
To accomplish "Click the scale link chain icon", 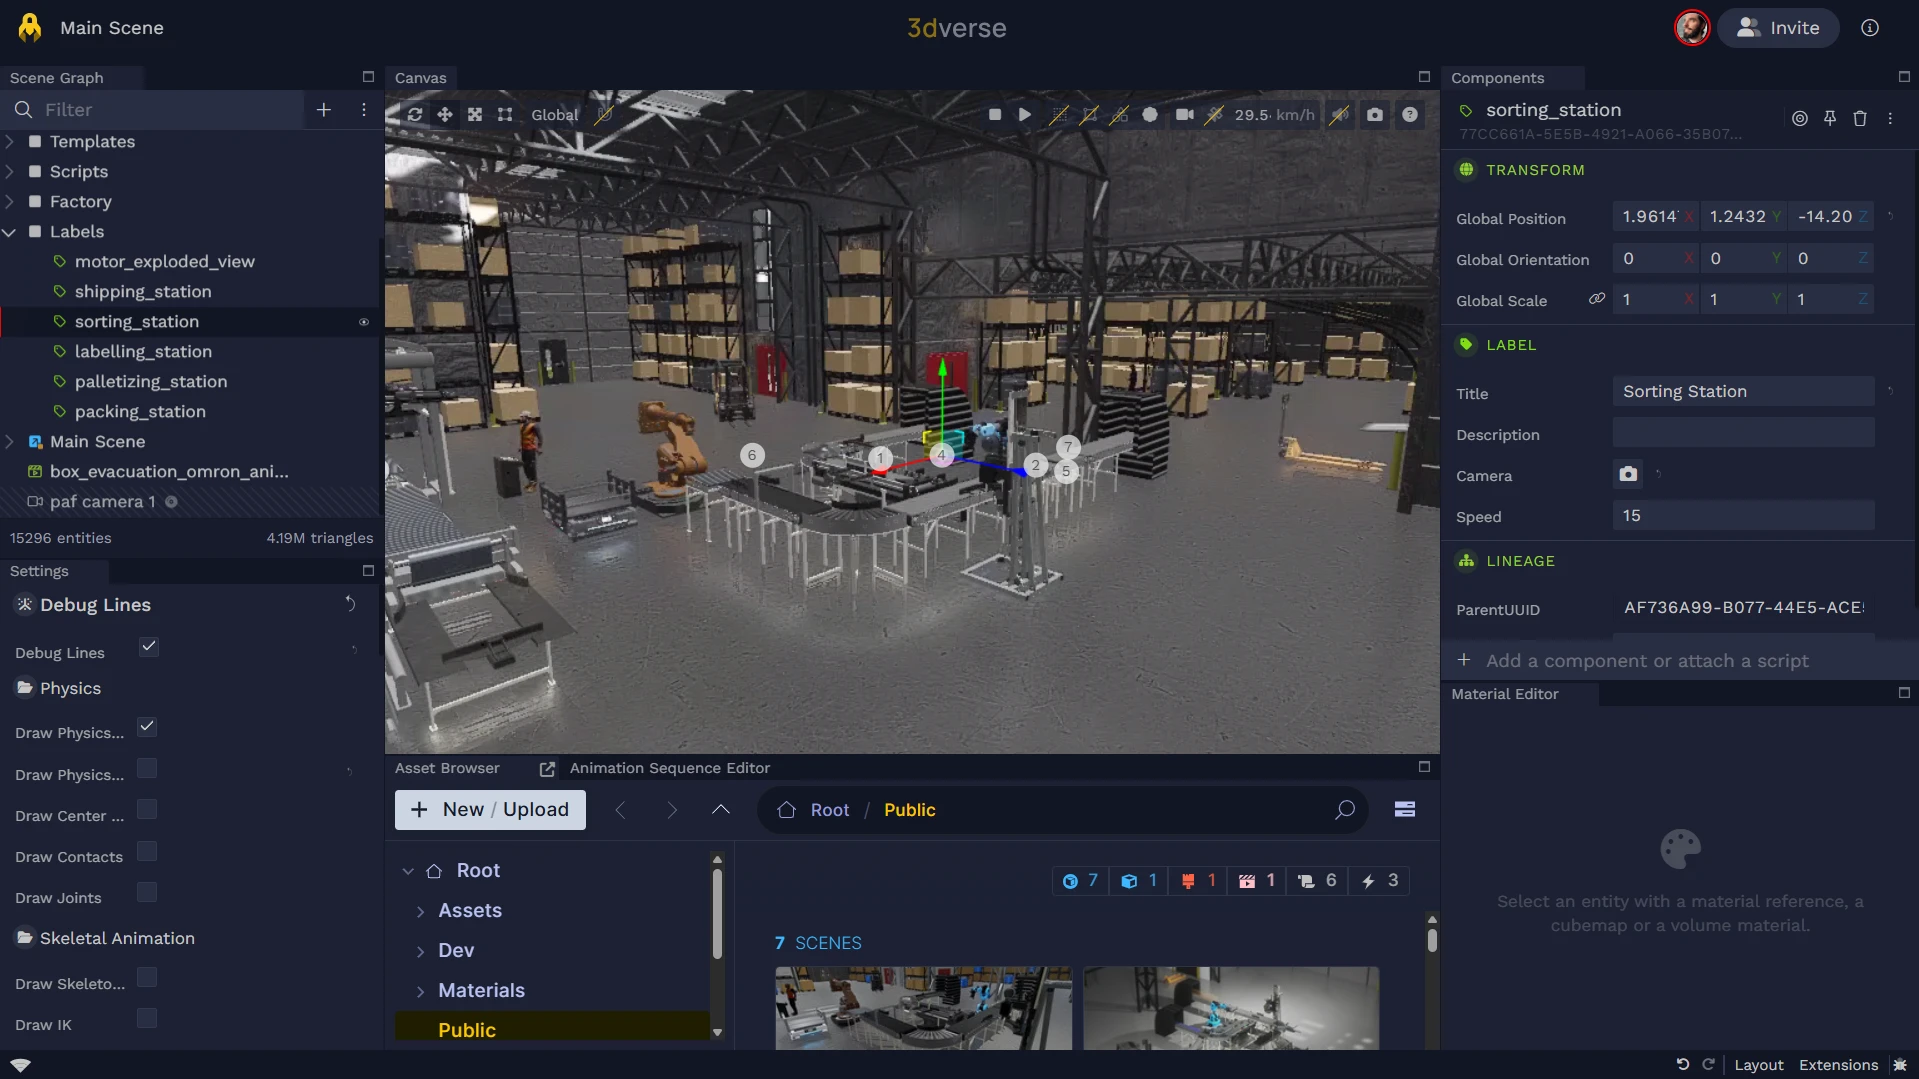I will pos(1596,299).
